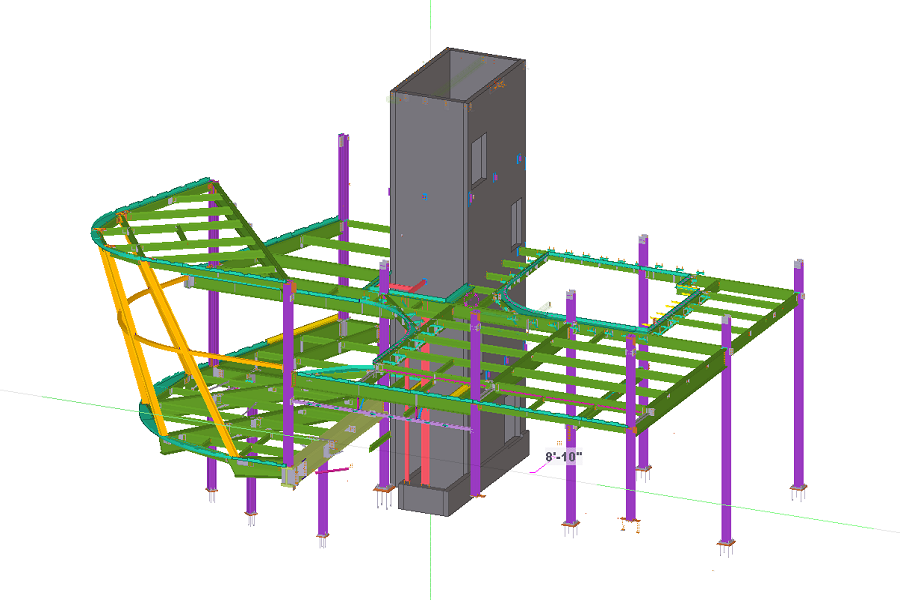Click the base plate of the far right column
Viewport: 900px width, 600px height.
798,492
